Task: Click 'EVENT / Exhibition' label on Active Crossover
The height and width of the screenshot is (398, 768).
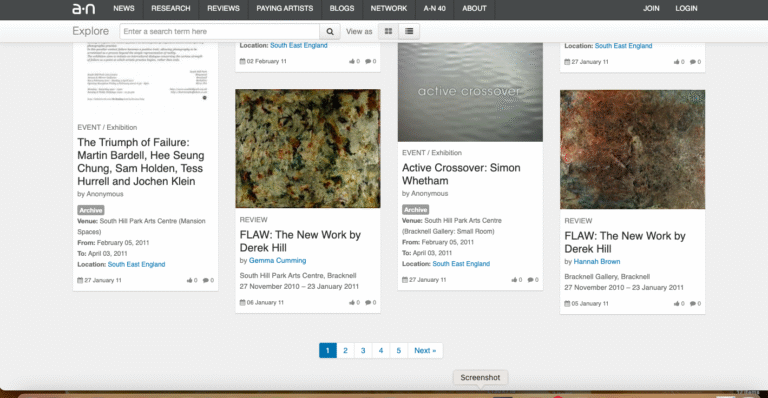Action: pos(432,153)
